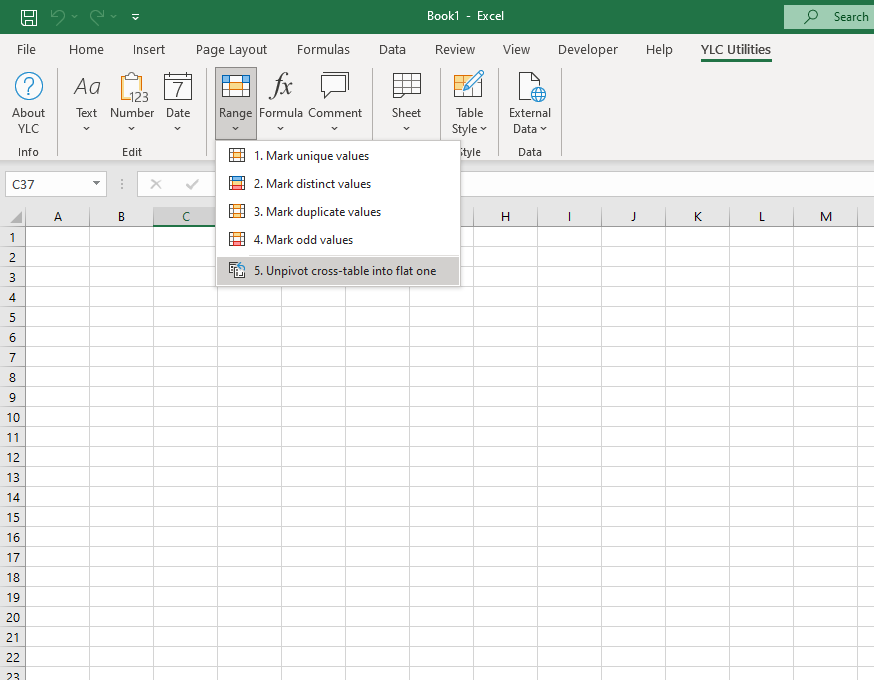Click the Select All corner triangle
874x680 pixels.
[15, 217]
